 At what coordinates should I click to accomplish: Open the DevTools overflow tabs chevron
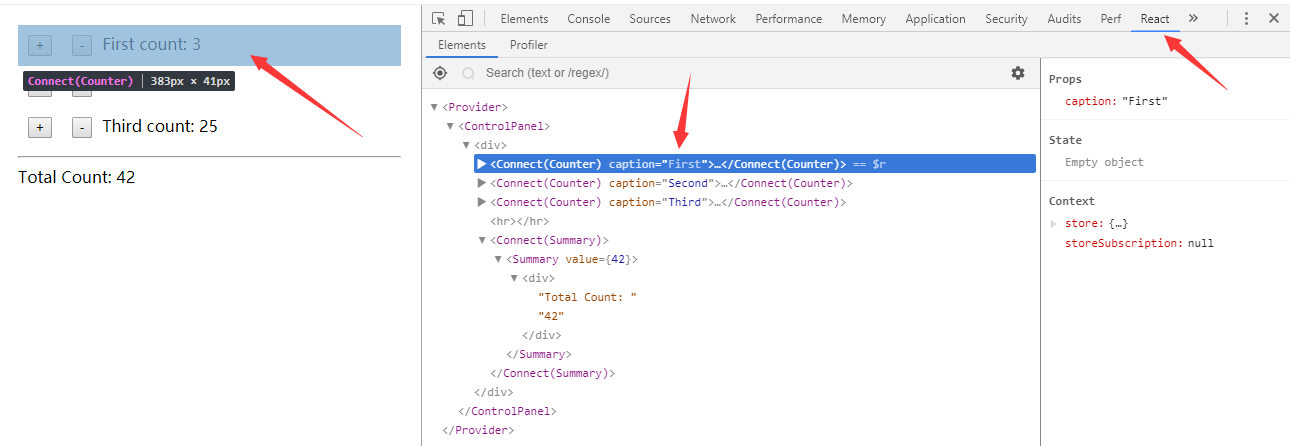click(1193, 18)
